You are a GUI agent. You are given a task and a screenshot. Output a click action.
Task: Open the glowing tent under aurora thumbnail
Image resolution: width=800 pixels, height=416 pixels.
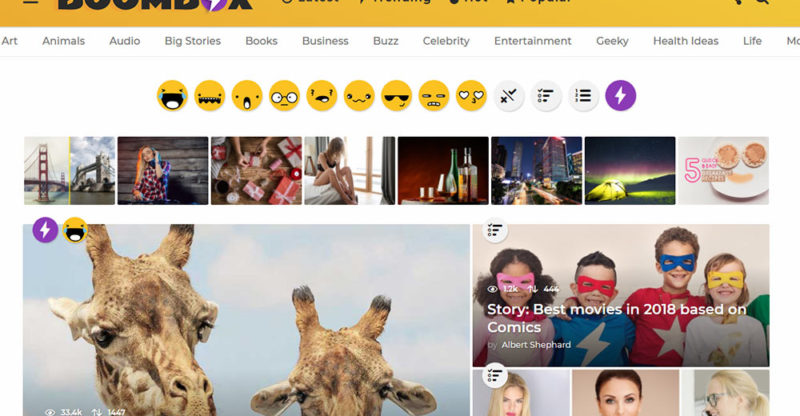pos(630,170)
